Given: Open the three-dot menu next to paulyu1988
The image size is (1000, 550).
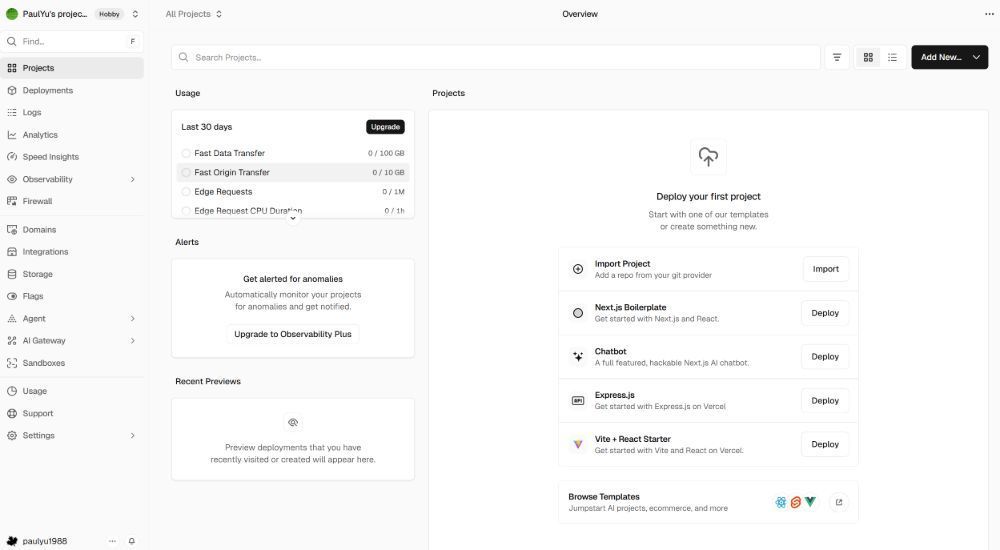Looking at the screenshot, I should coord(112,541).
